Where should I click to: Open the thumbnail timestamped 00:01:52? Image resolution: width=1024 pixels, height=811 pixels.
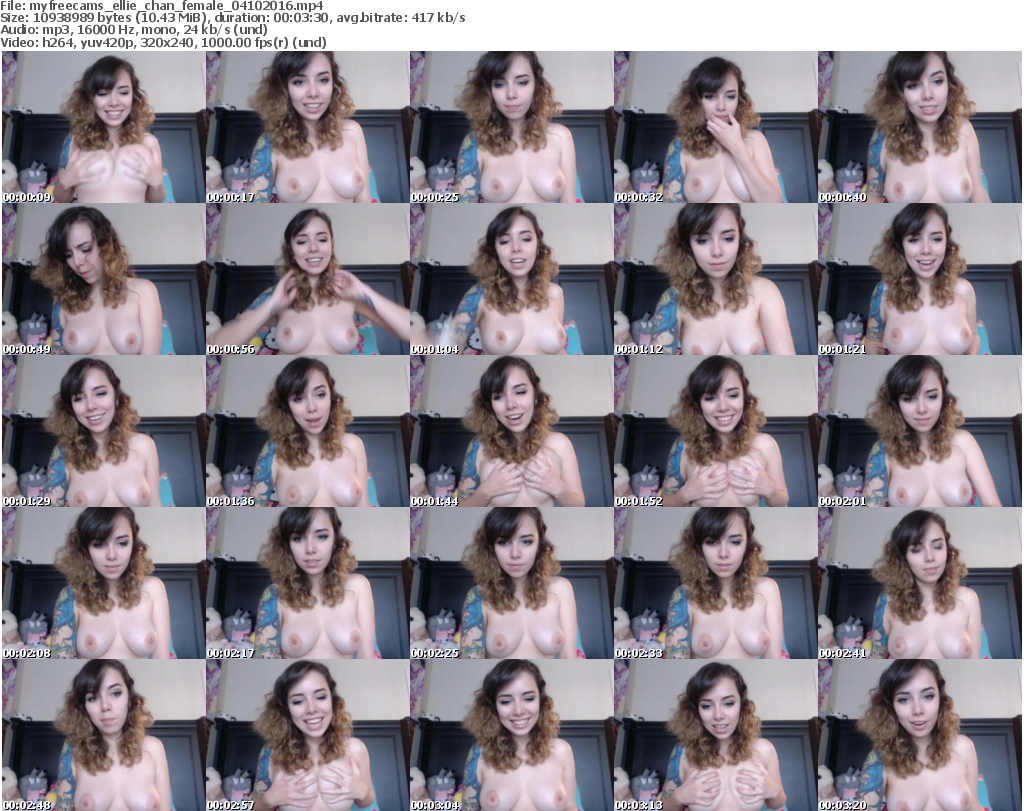pos(715,432)
